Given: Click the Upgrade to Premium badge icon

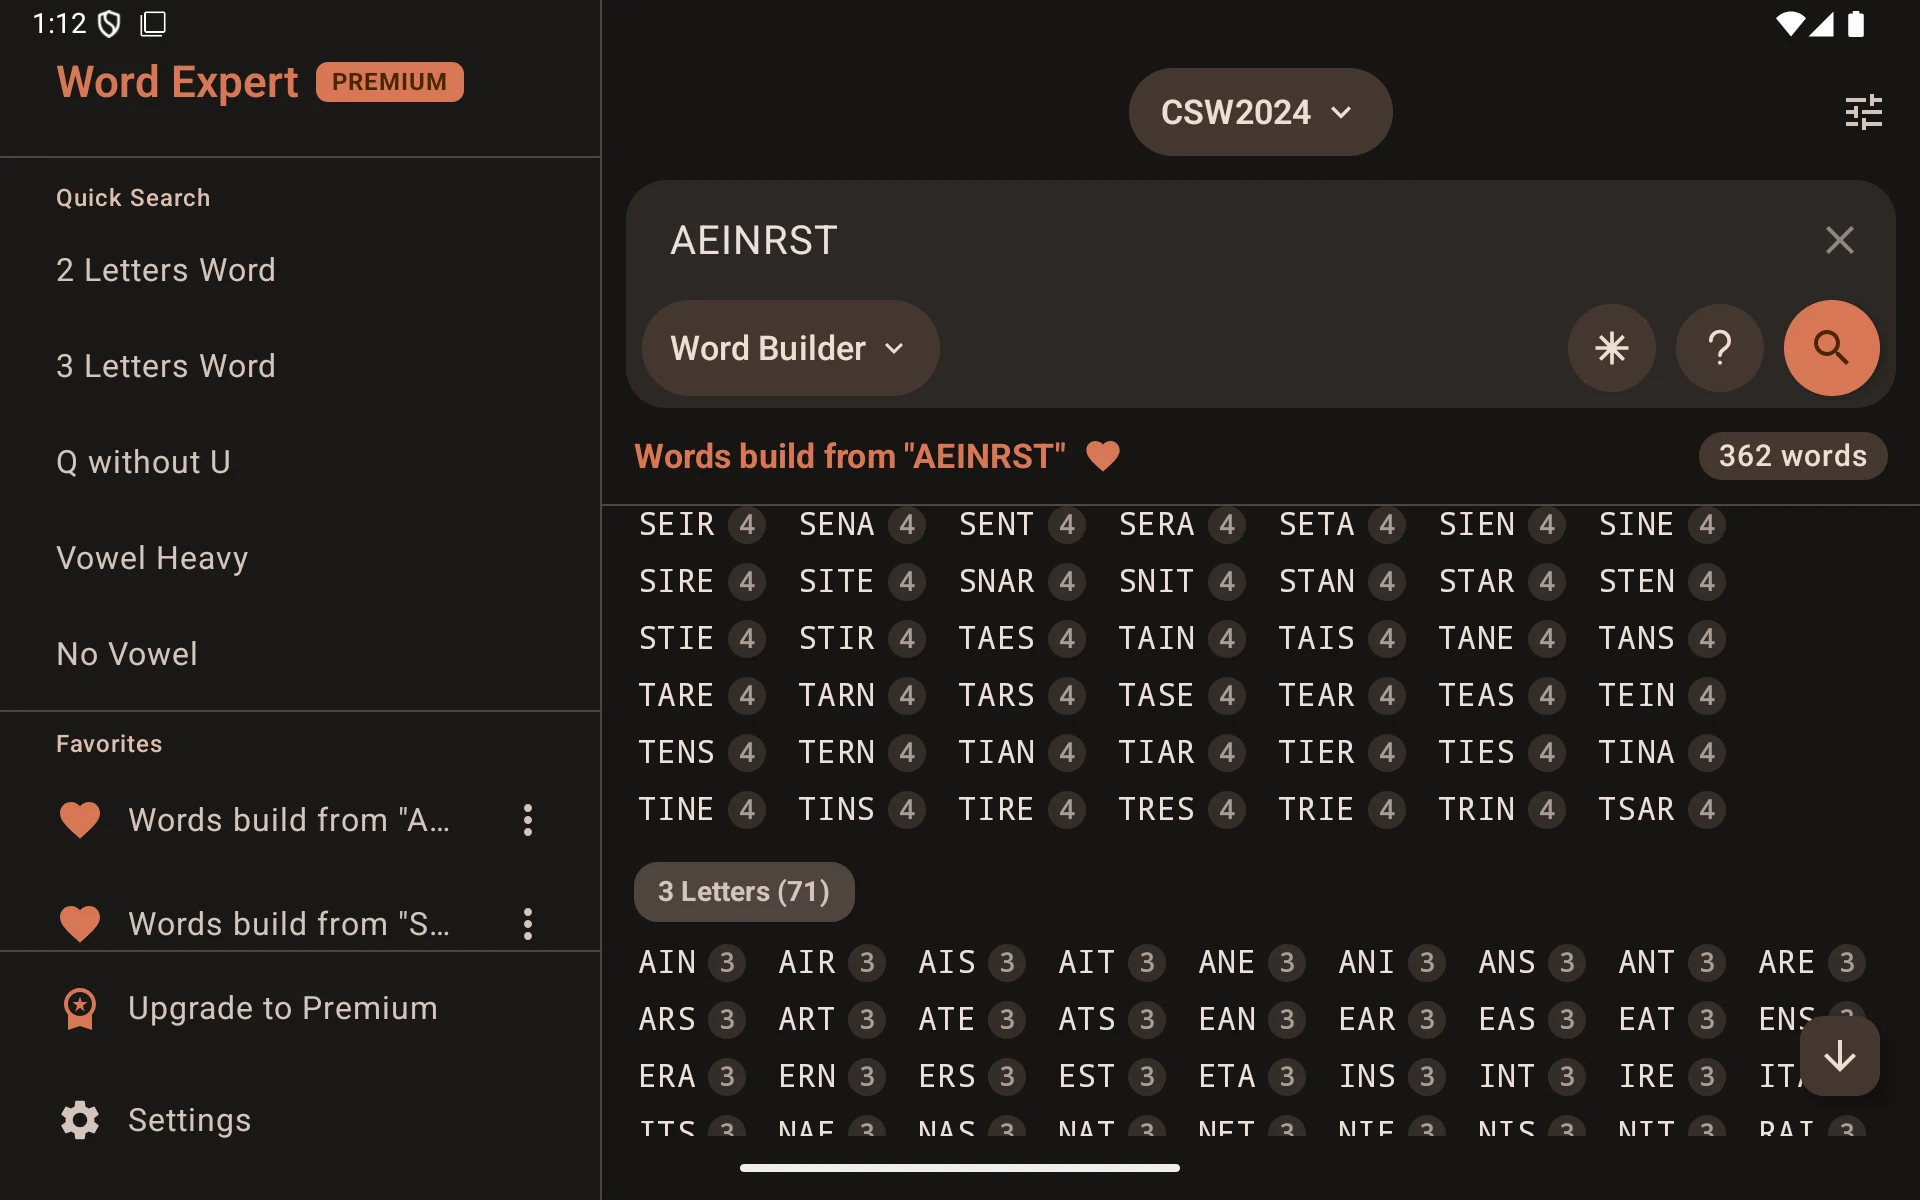Looking at the screenshot, I should coord(80,1008).
